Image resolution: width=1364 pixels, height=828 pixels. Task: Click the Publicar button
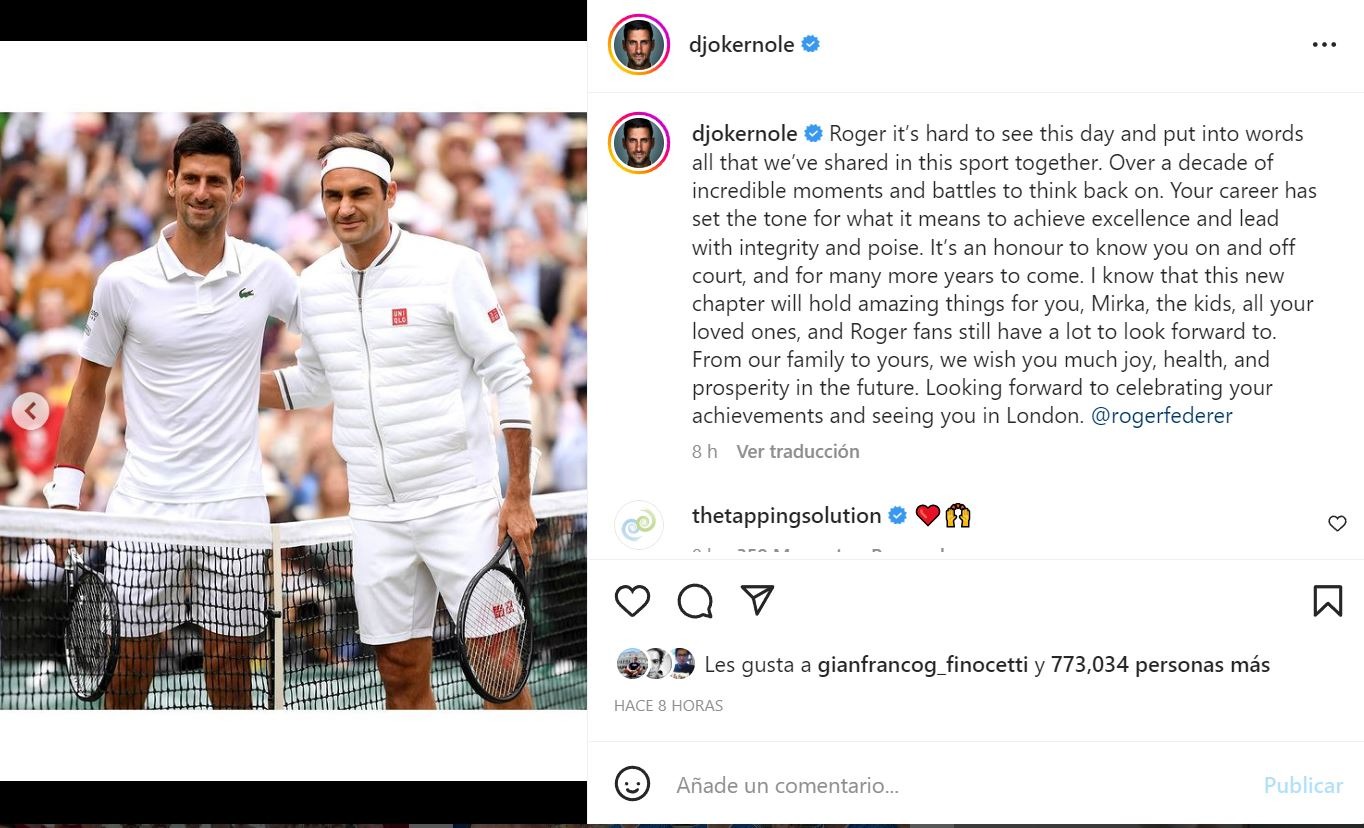(1303, 785)
